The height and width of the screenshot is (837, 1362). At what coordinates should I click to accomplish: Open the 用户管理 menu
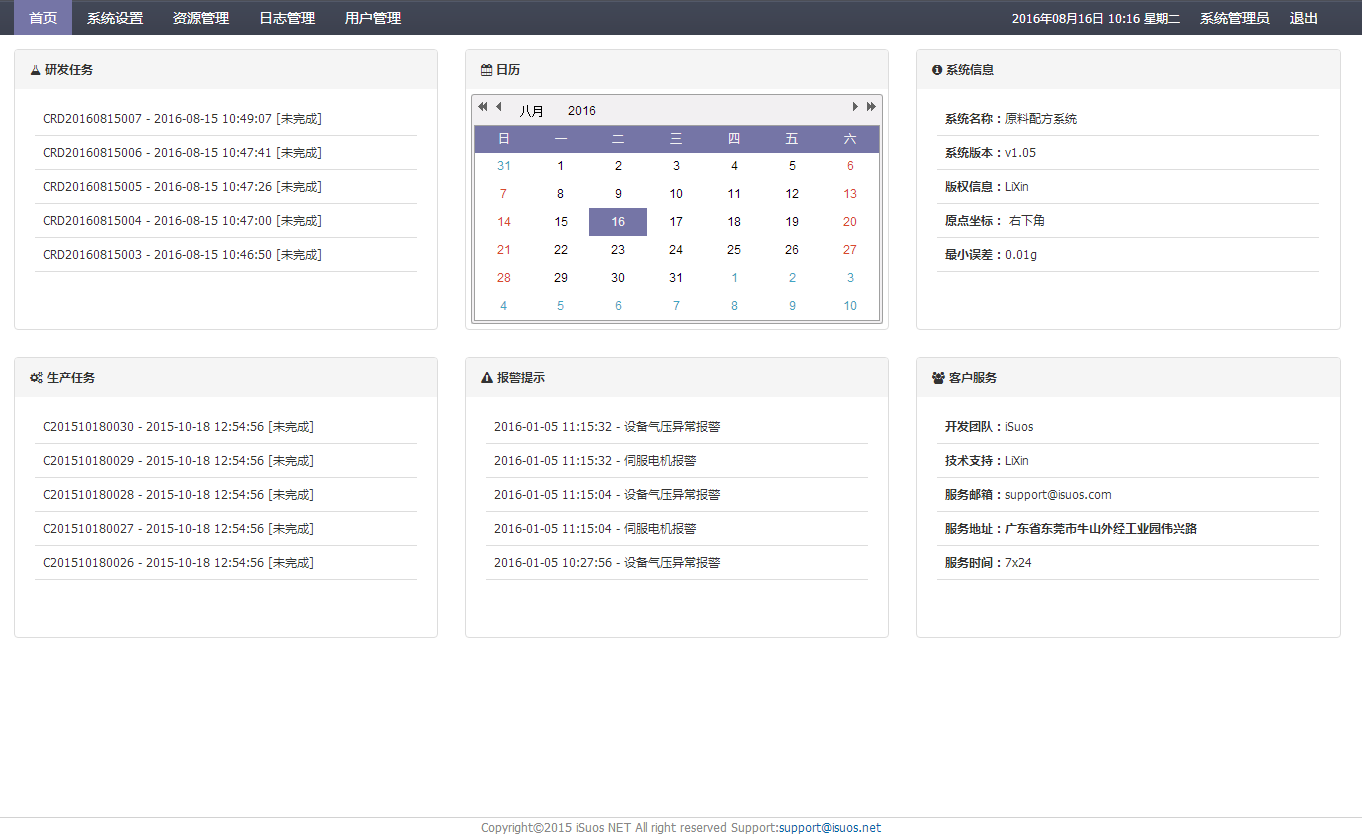[x=373, y=18]
